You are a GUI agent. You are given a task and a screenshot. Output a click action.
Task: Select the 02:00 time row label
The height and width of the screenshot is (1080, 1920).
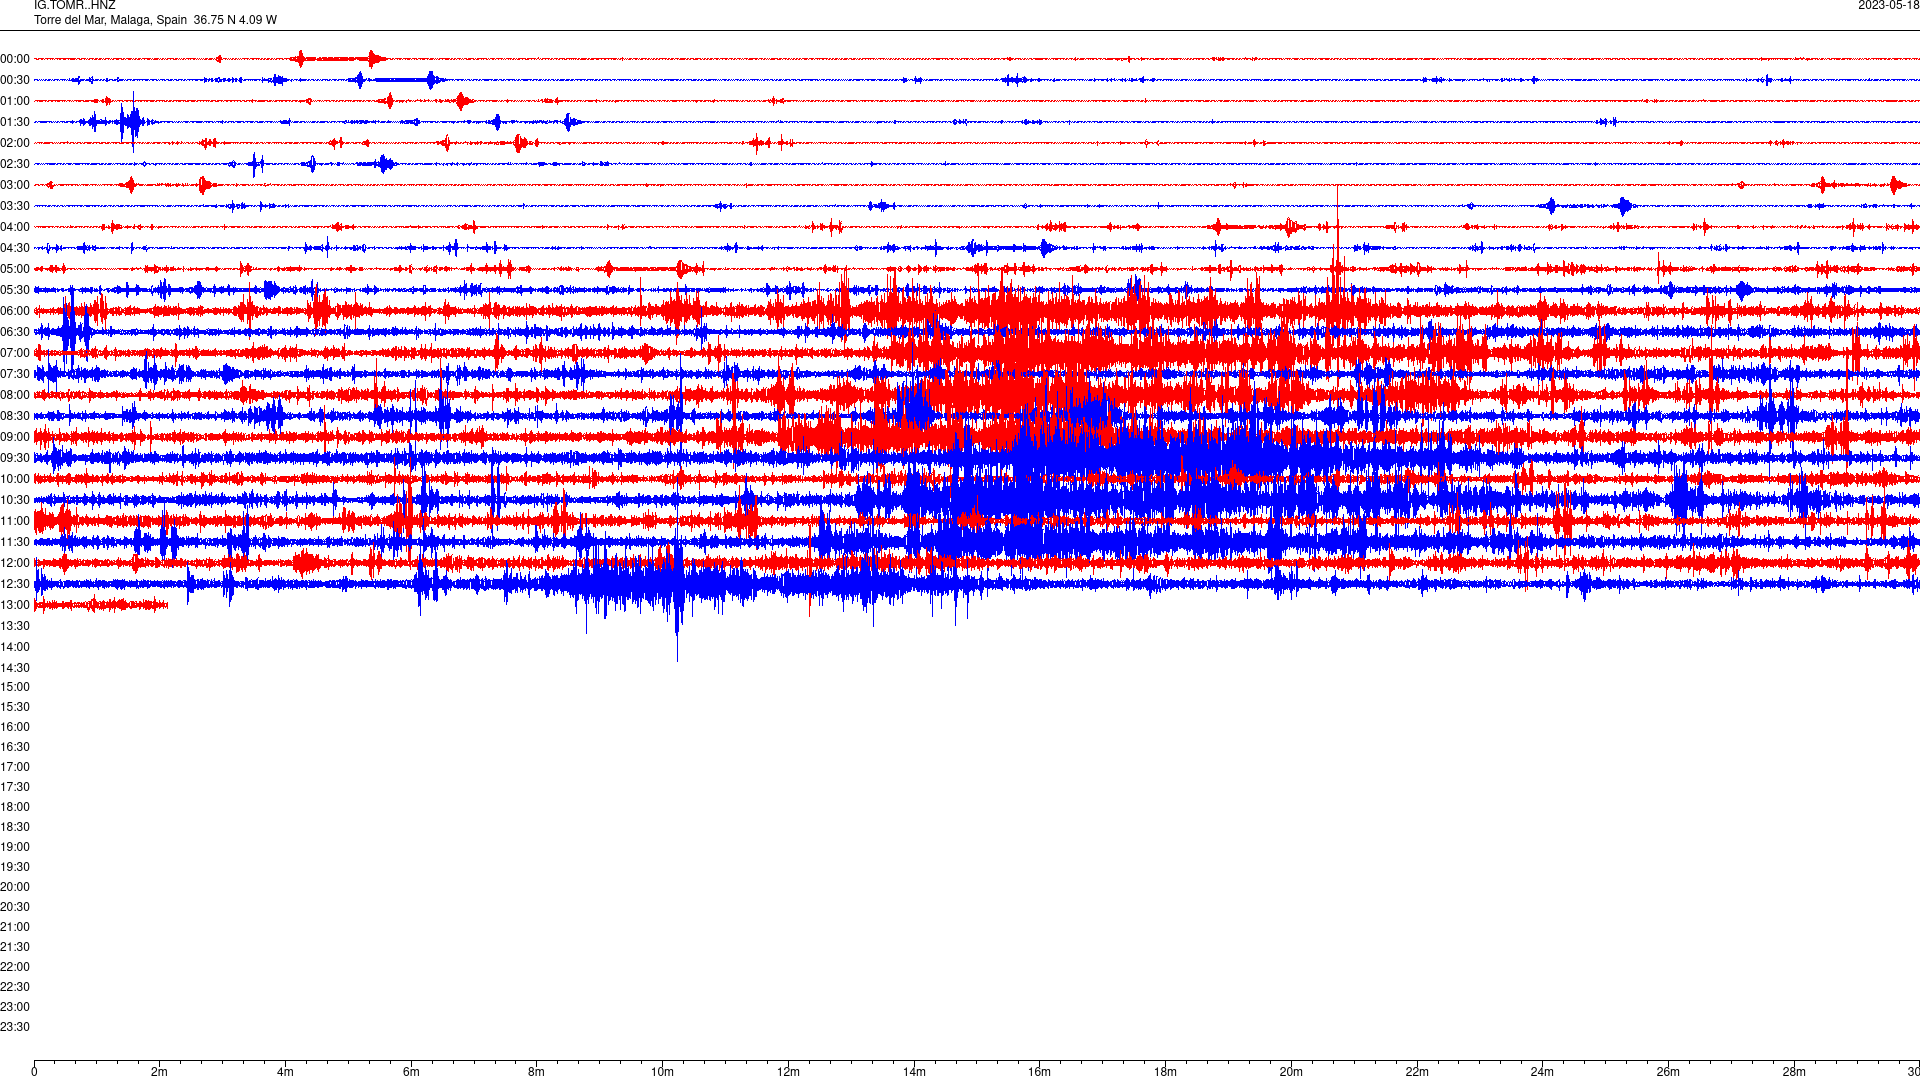coord(15,143)
